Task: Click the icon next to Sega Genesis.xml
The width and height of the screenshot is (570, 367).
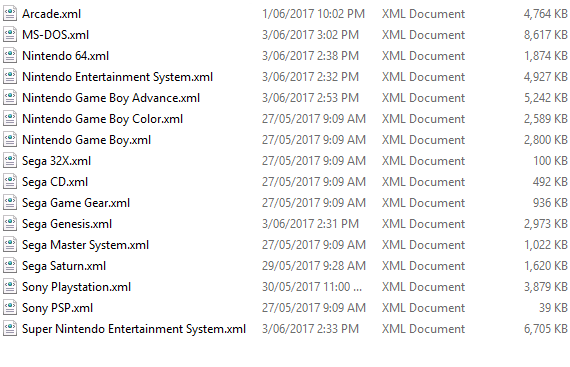Action: pyautogui.click(x=10, y=224)
